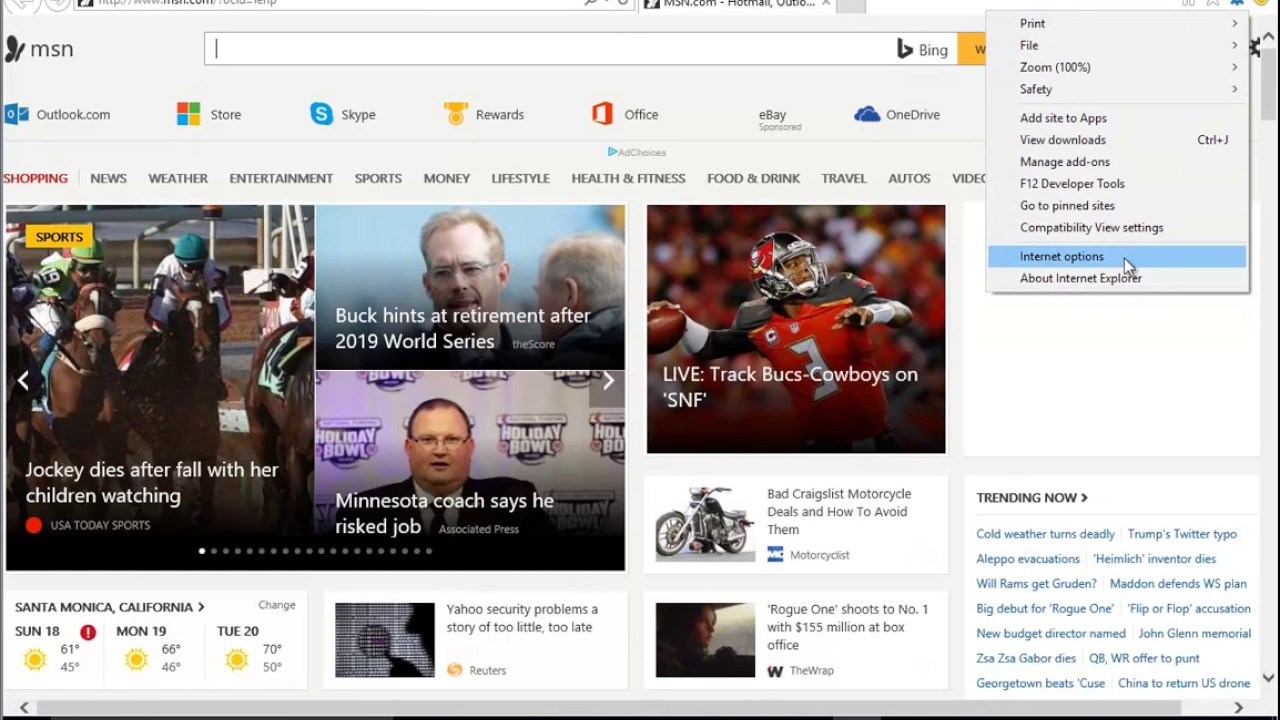Screen dimensions: 1280x720
Task: Open the WEATHER navigation tab
Action: [x=178, y=178]
